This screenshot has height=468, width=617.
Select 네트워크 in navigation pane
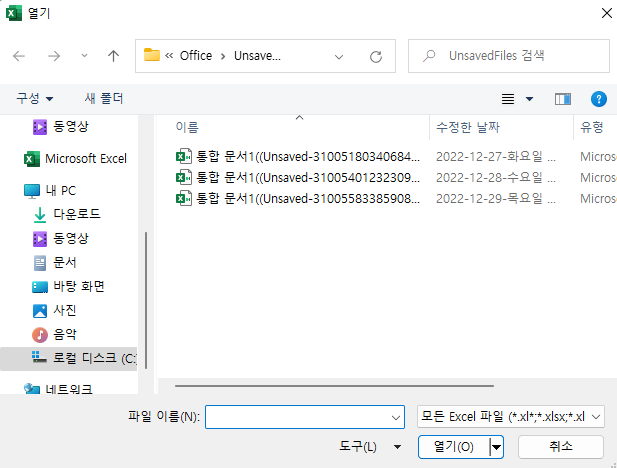tap(58, 389)
